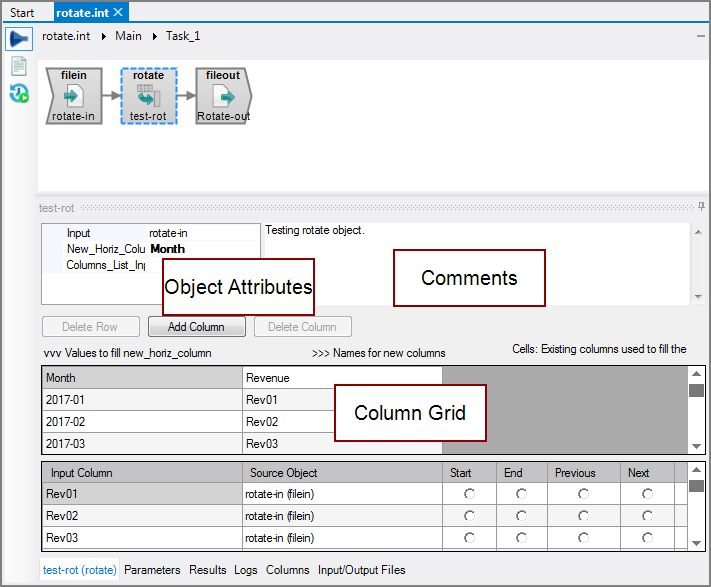The height and width of the screenshot is (587, 711).
Task: Select Start radio button for Rev01
Action: pos(470,494)
